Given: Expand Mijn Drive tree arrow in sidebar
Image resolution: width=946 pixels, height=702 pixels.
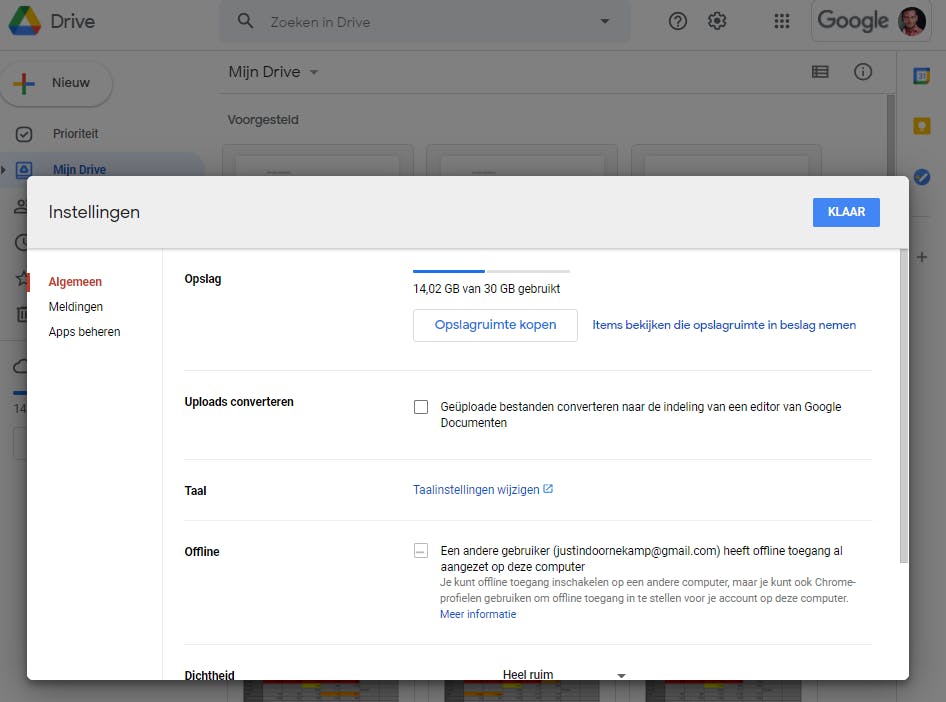Looking at the screenshot, I should (x=4, y=170).
